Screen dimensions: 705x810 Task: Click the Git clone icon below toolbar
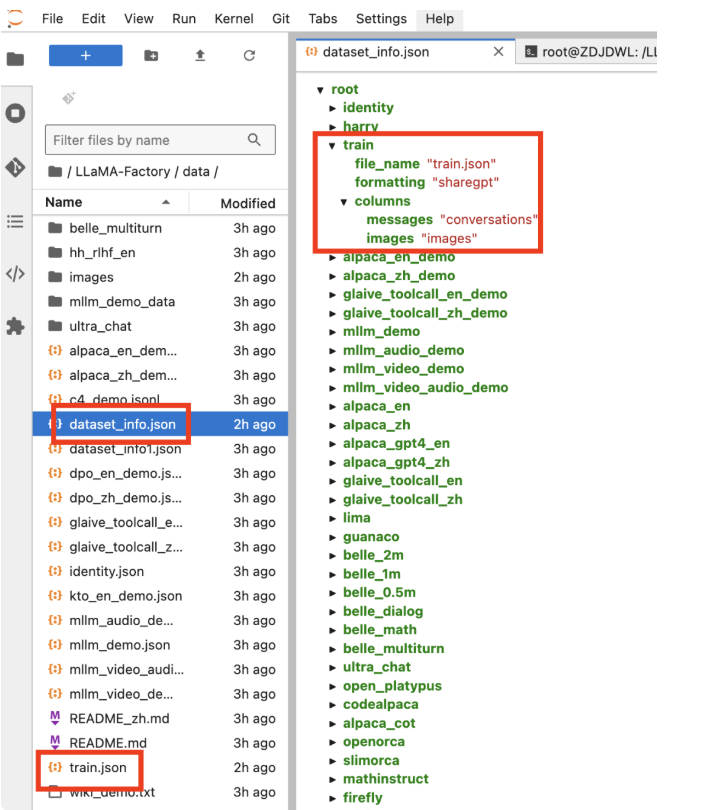tap(69, 98)
